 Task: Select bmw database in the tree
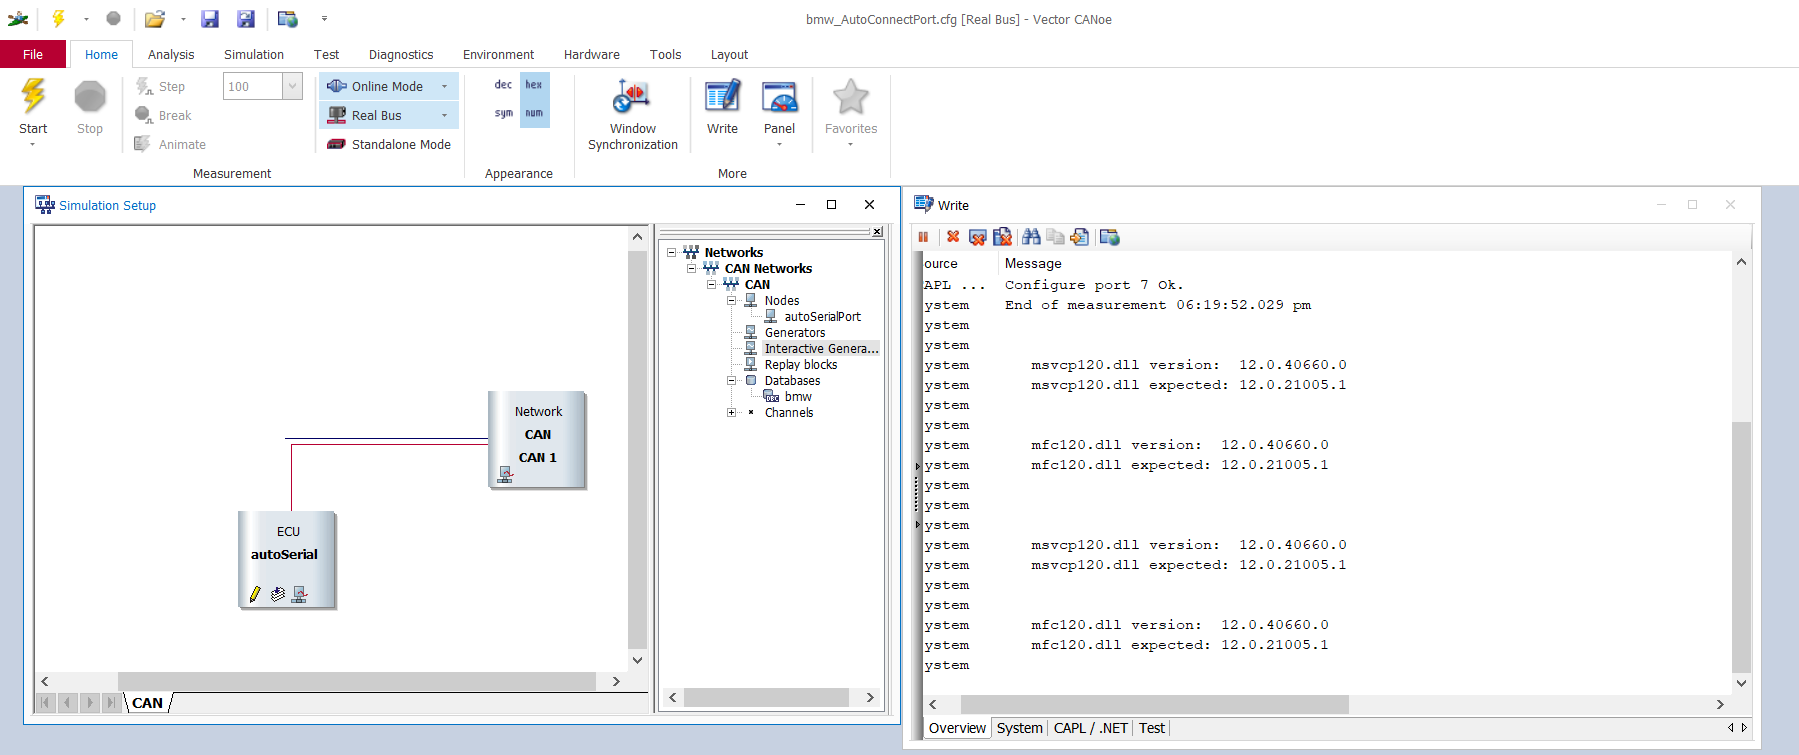[x=798, y=397]
